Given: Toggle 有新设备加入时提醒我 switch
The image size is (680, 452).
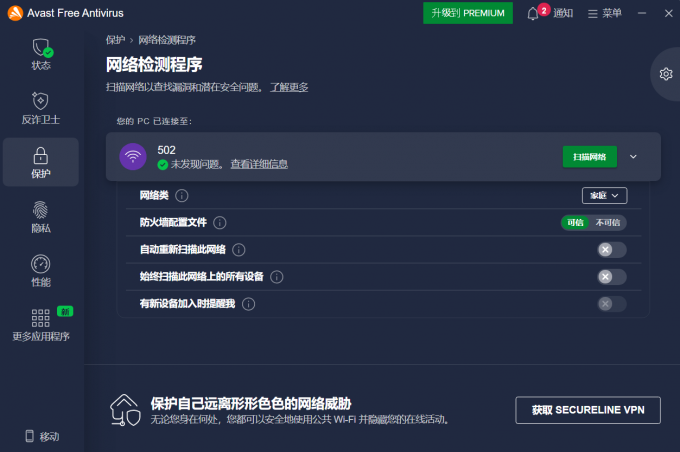Looking at the screenshot, I should click(611, 304).
